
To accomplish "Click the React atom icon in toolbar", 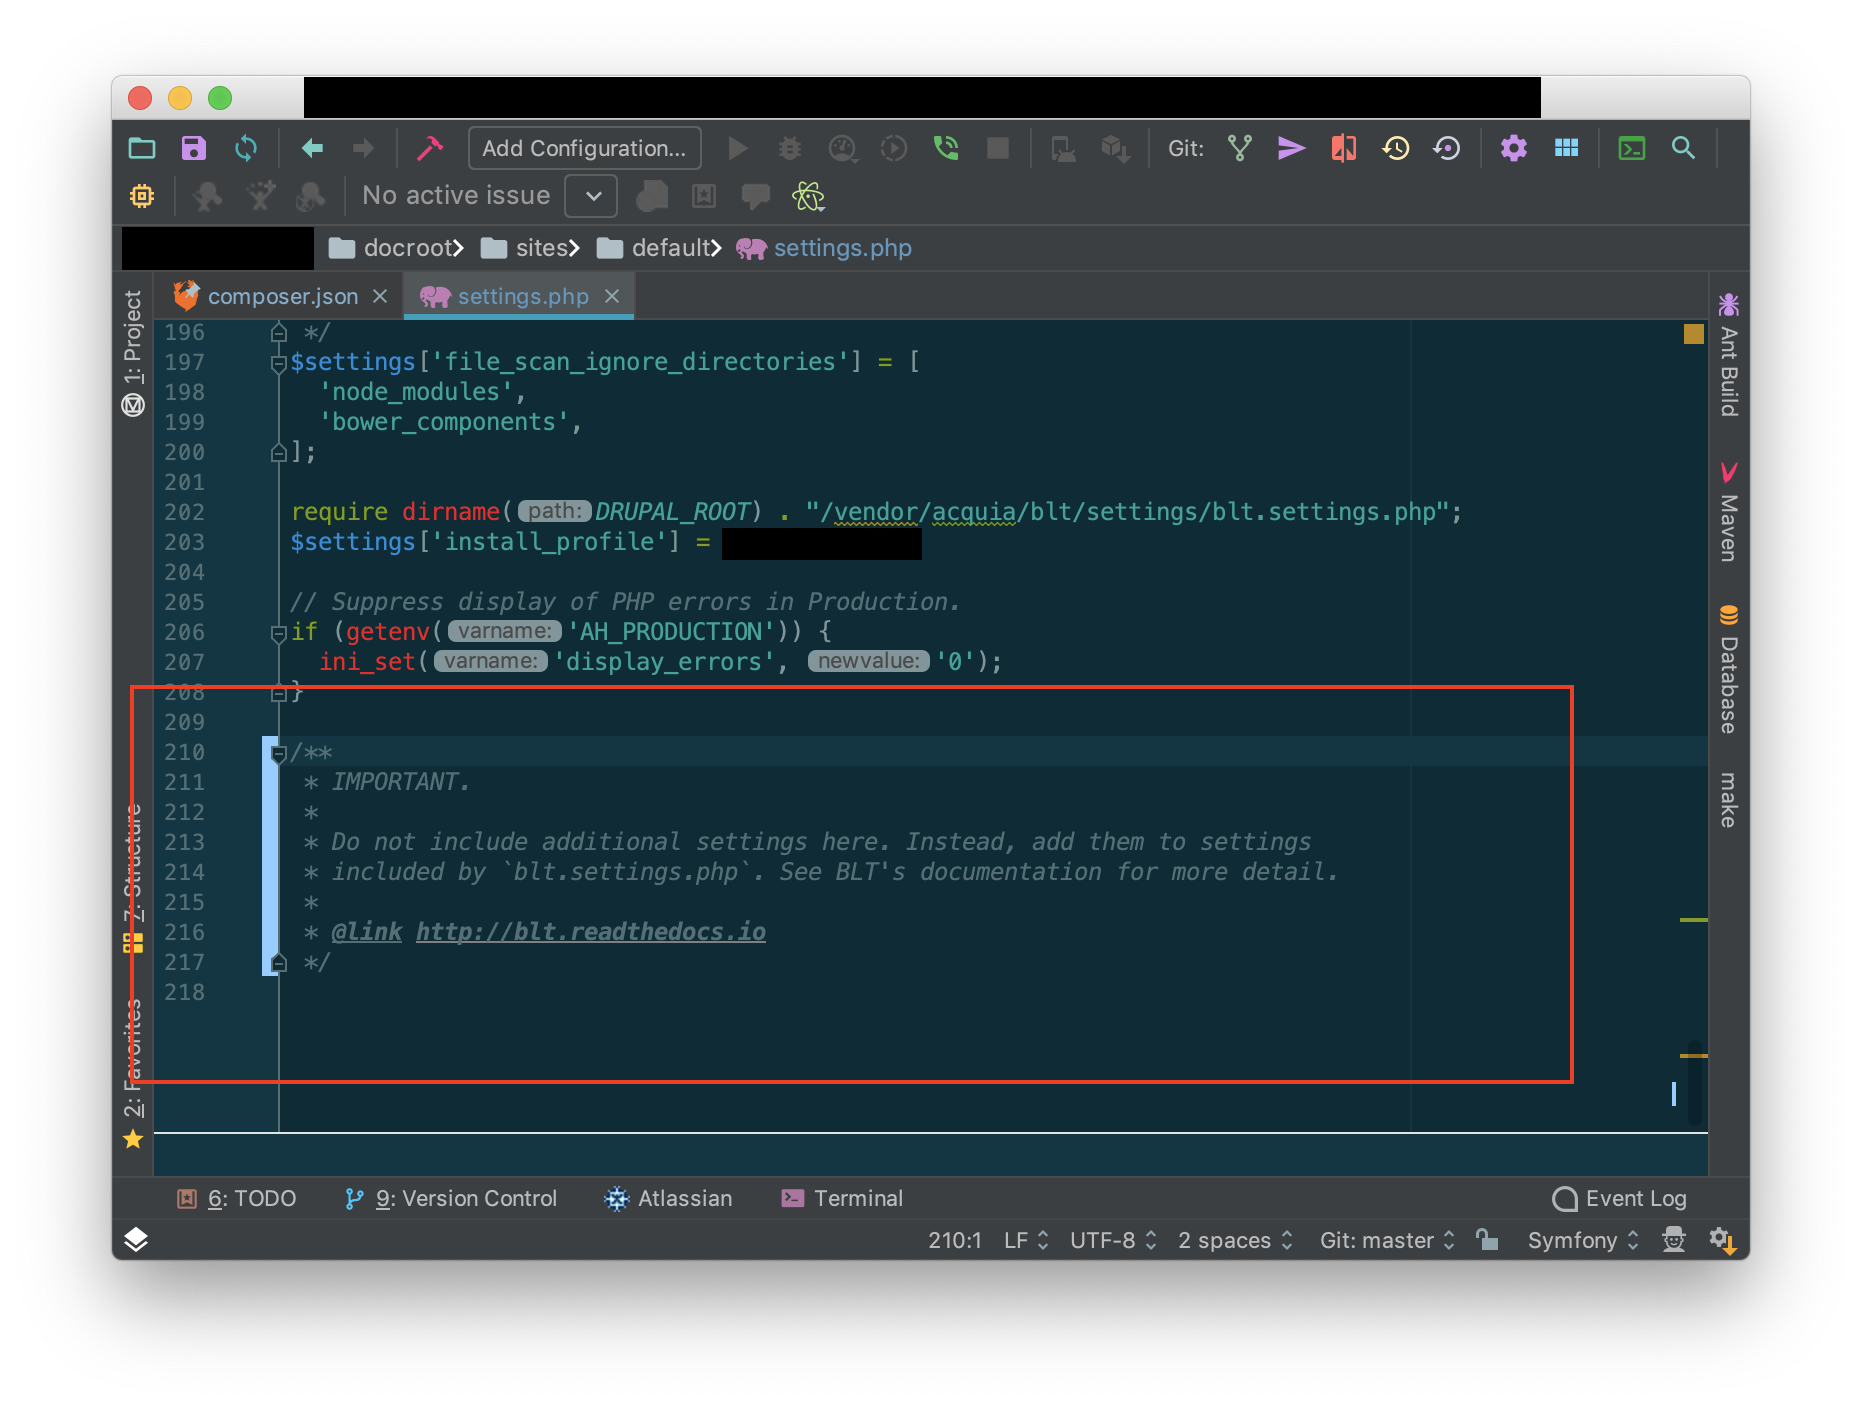I will (808, 196).
